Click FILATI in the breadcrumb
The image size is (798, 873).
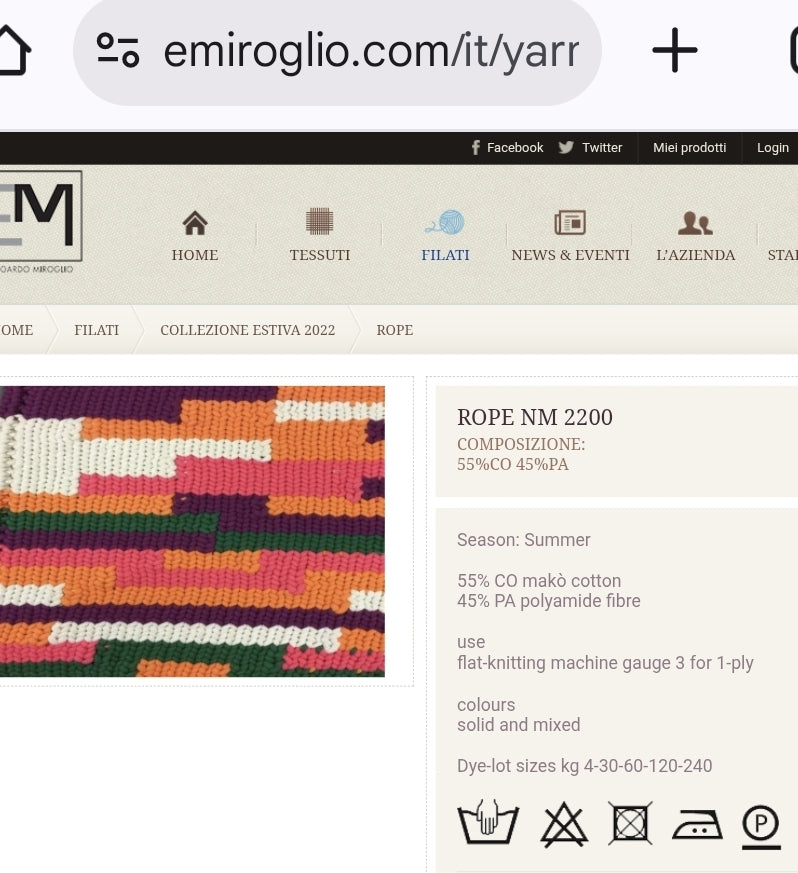(x=96, y=330)
